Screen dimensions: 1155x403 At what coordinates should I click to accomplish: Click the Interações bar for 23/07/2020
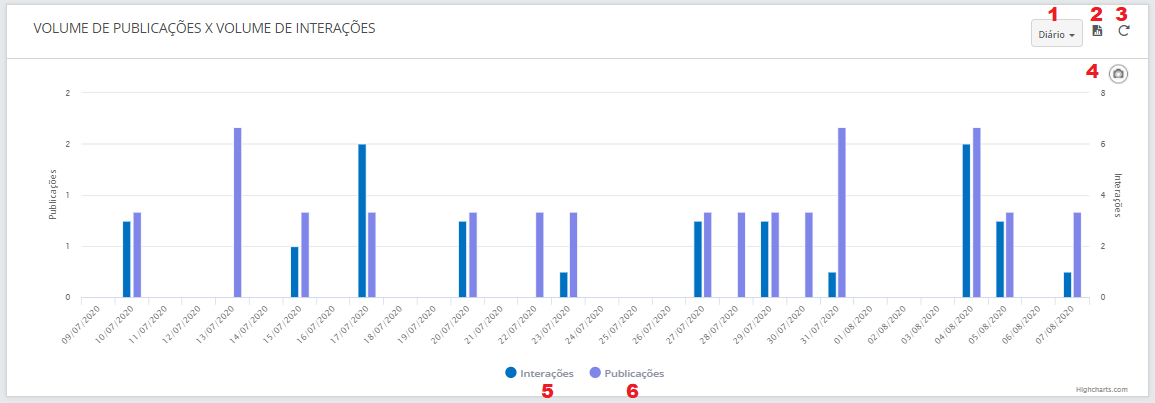pyautogui.click(x=564, y=285)
